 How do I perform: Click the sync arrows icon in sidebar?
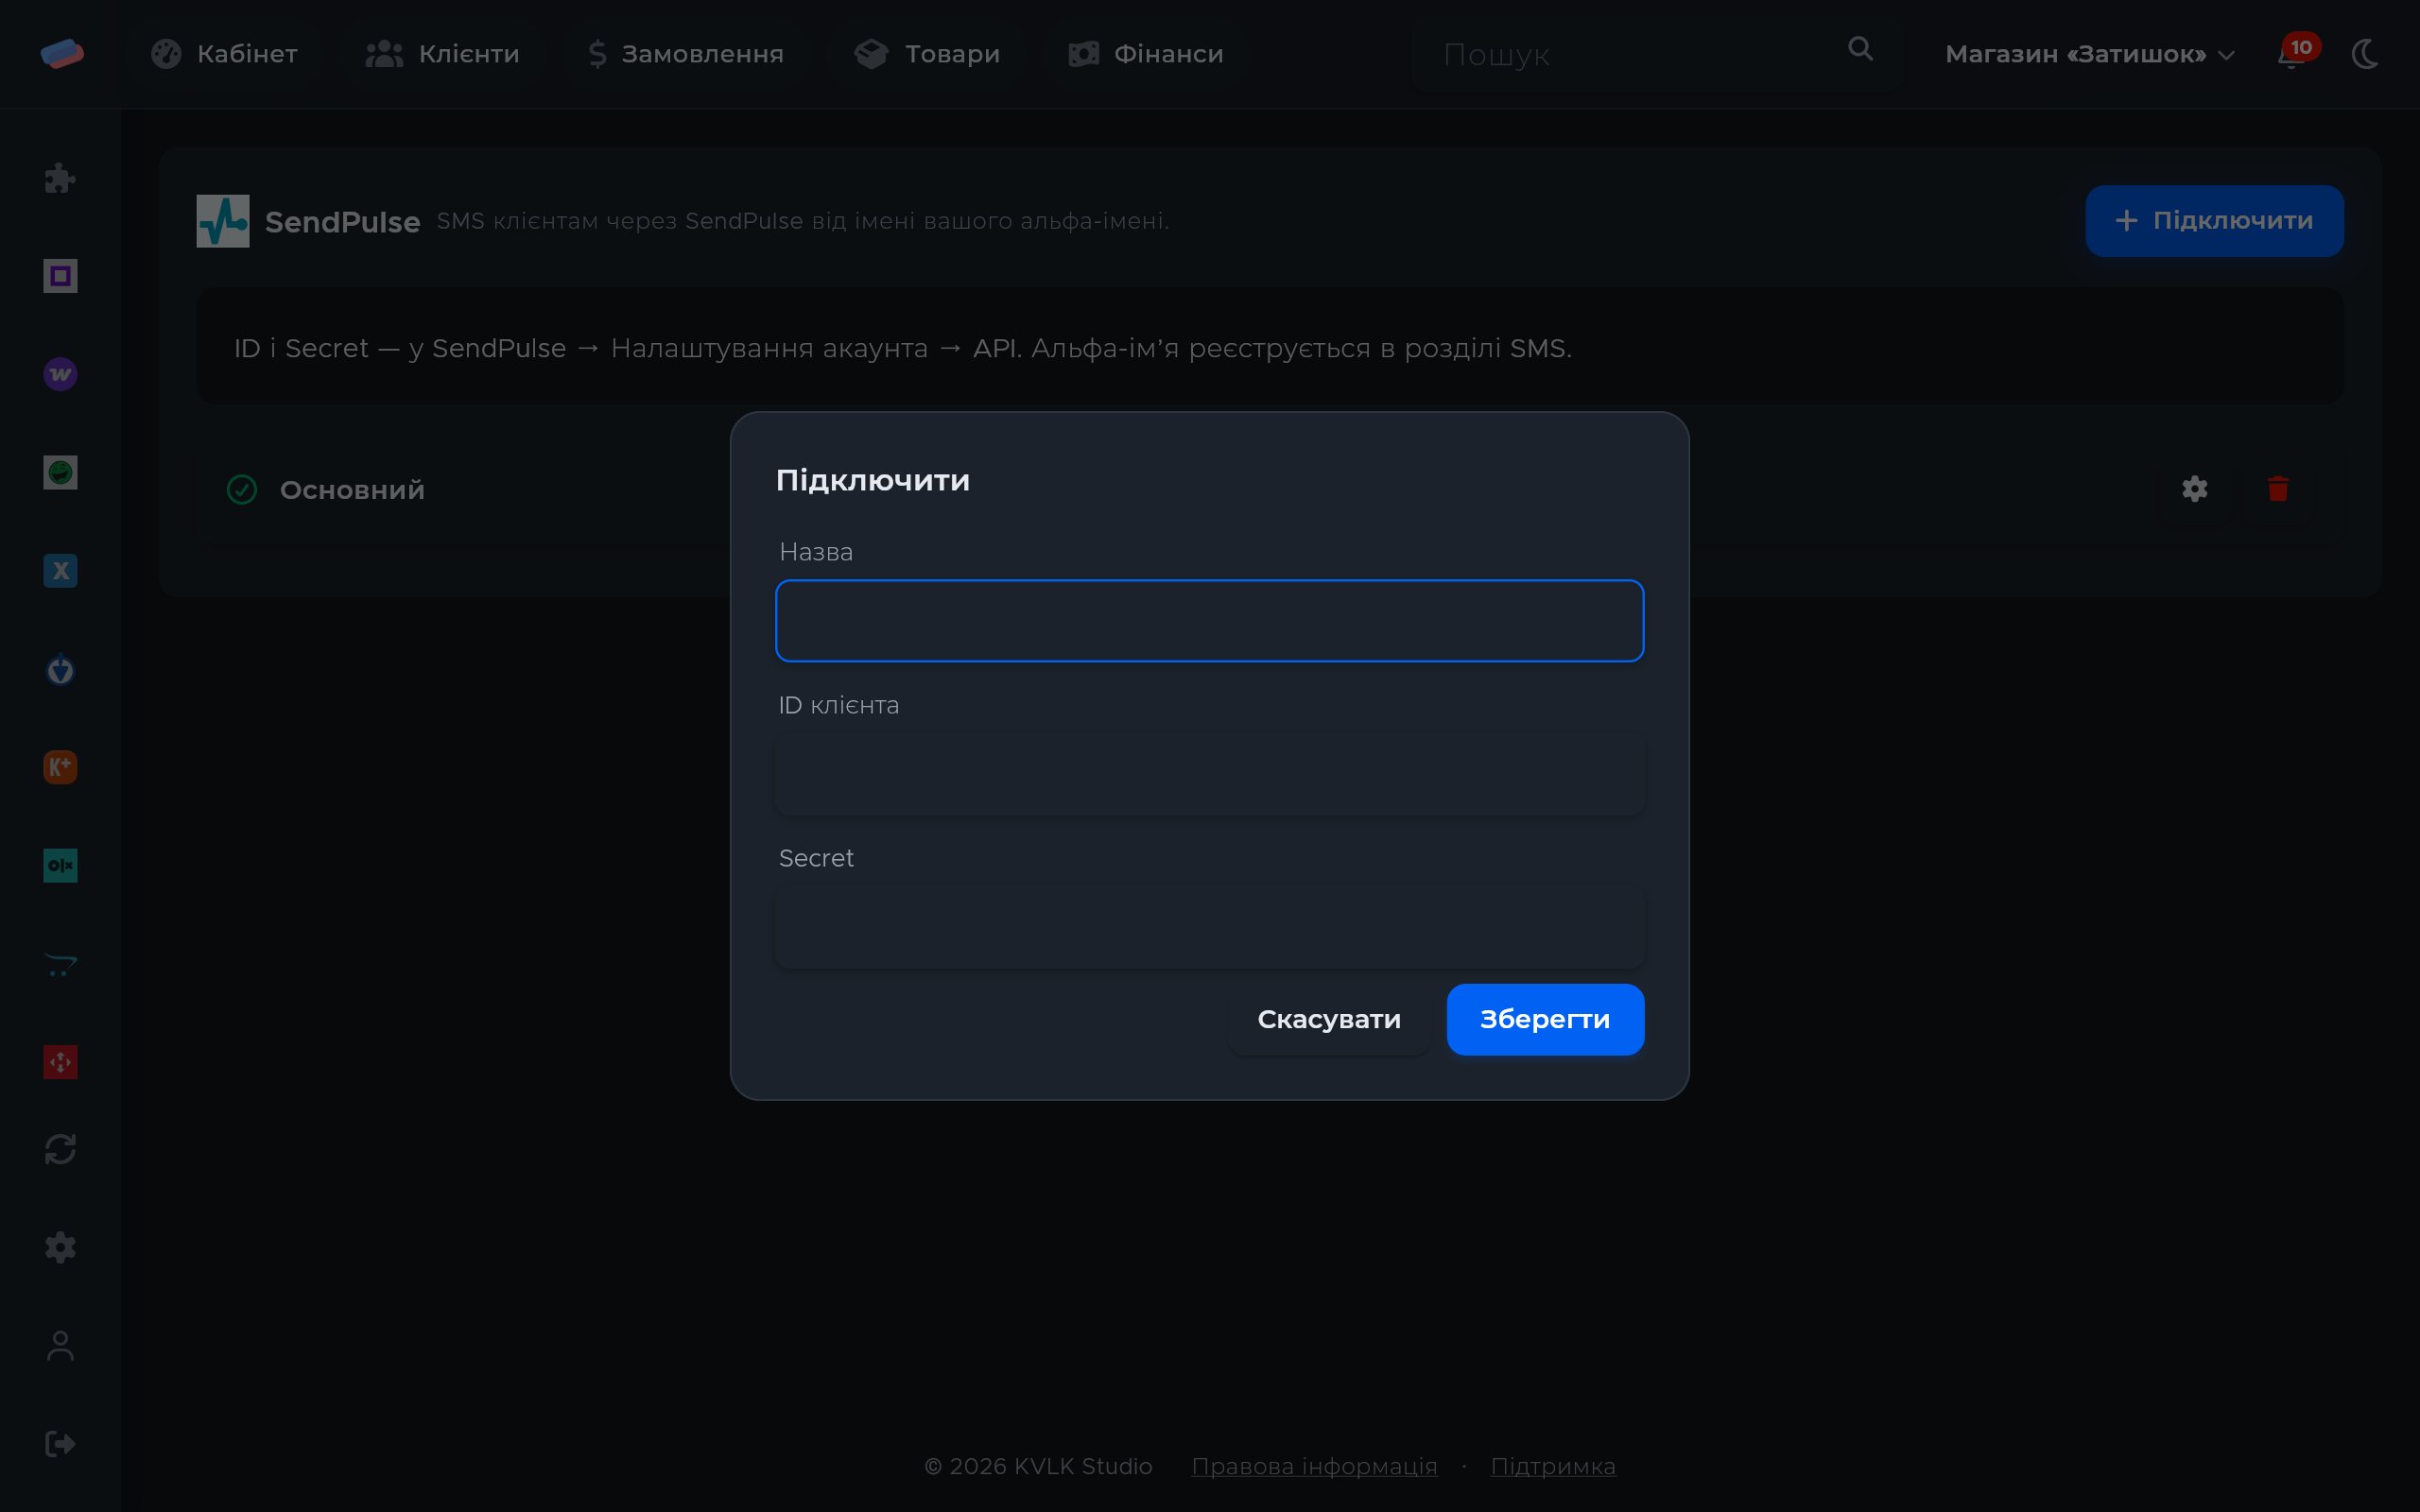(x=60, y=1149)
